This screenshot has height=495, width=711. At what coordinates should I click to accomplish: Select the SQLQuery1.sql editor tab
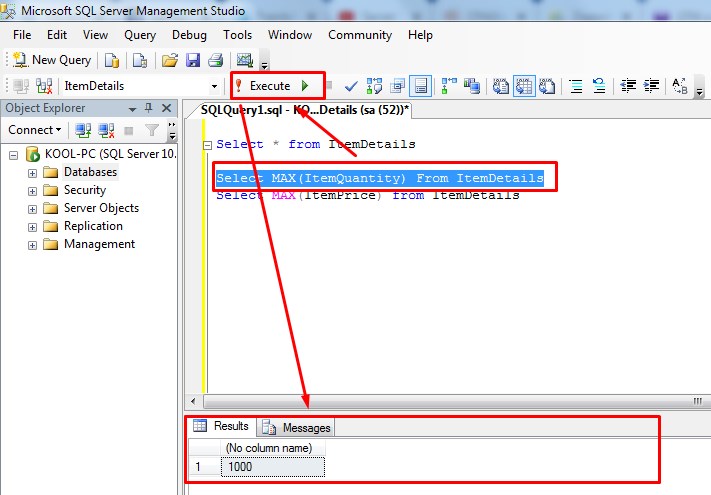click(x=305, y=110)
